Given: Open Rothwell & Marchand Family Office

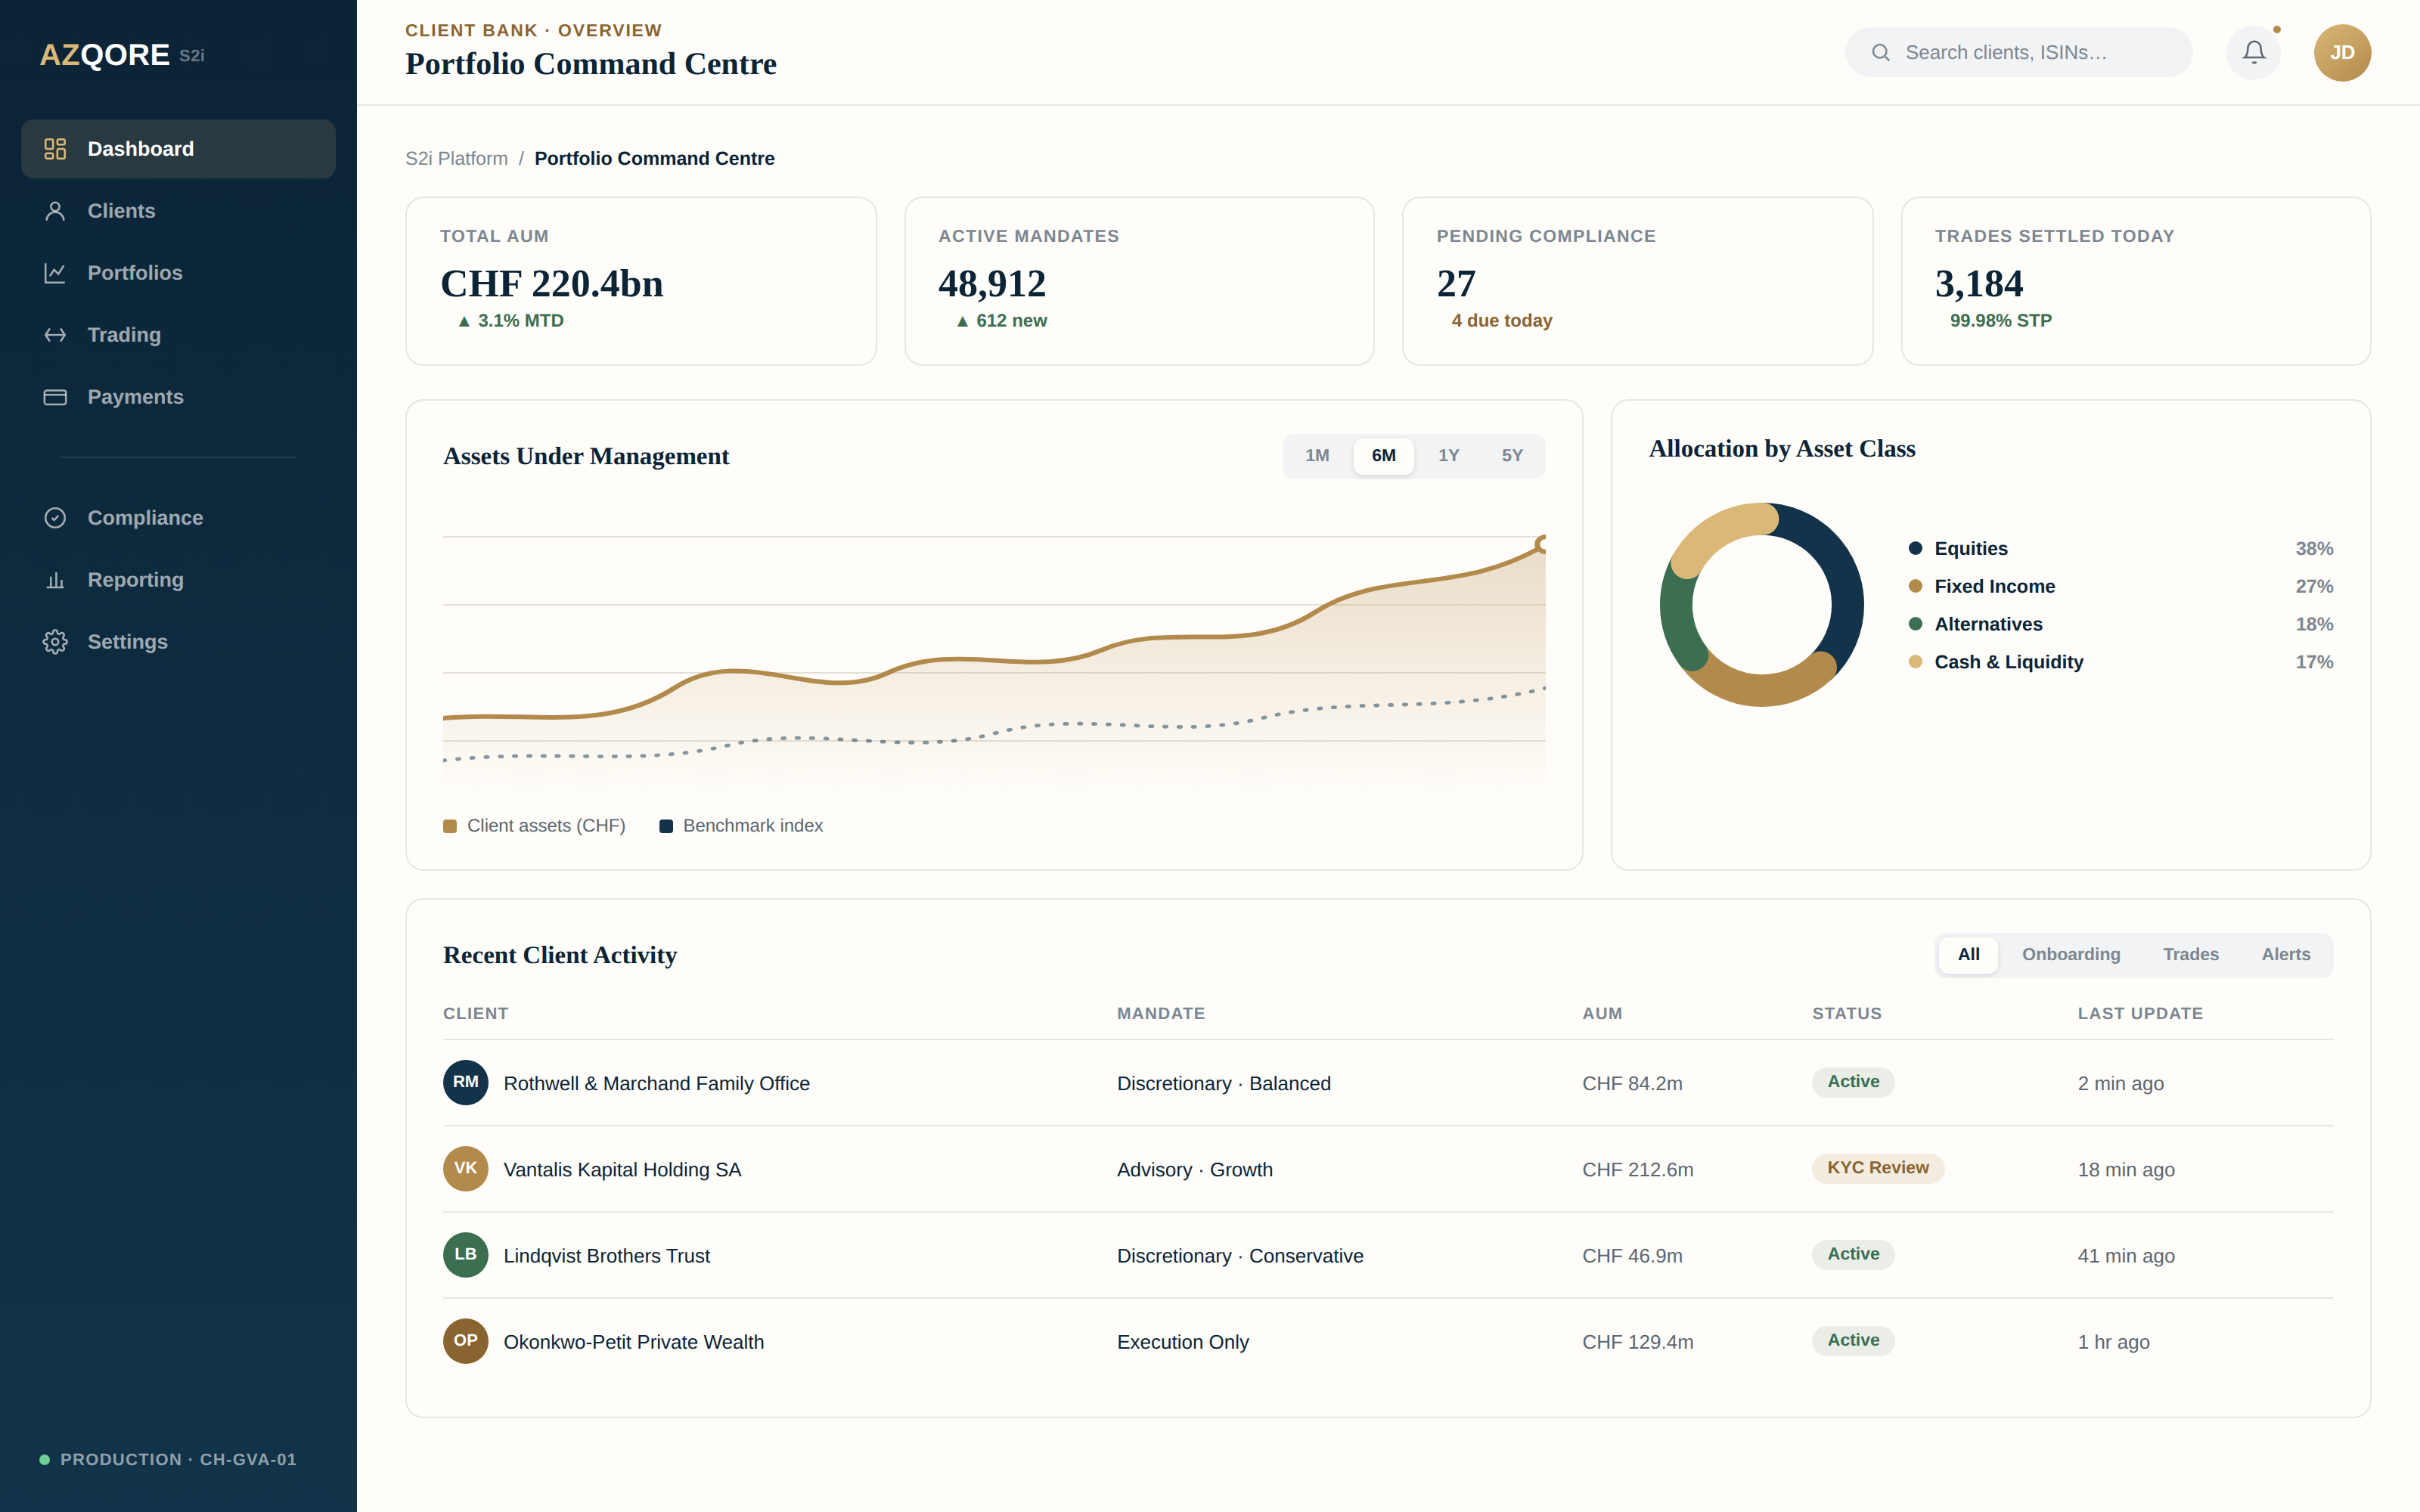Looking at the screenshot, I should click(x=656, y=1083).
